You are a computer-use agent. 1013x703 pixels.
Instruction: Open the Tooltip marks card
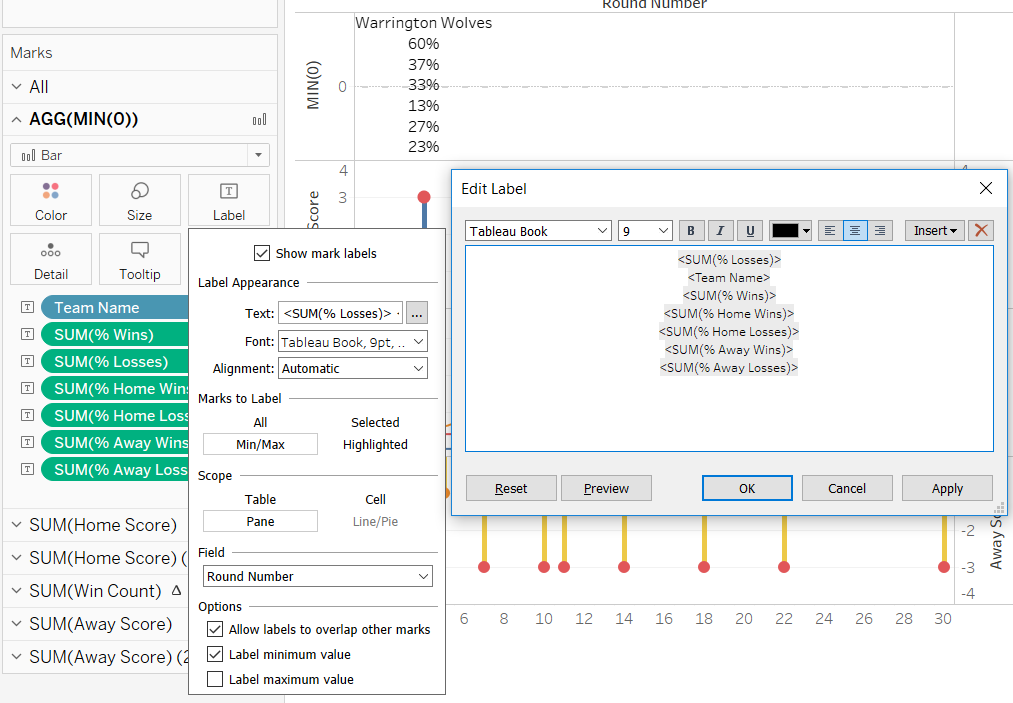click(x=140, y=259)
